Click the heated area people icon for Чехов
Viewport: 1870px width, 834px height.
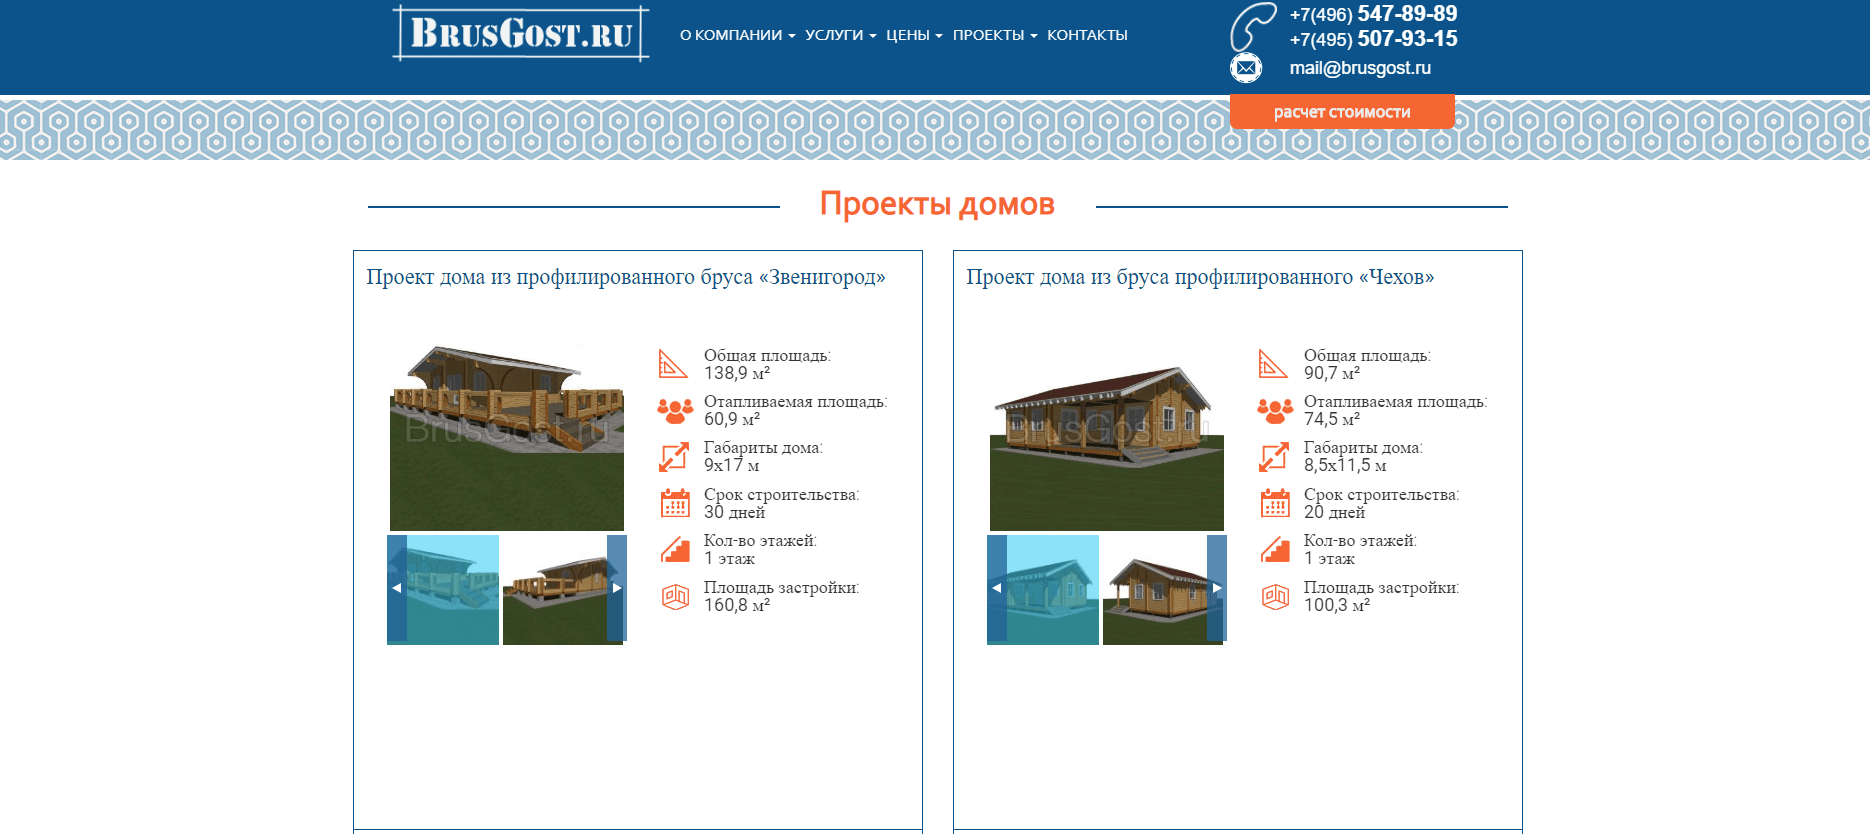pos(1275,410)
